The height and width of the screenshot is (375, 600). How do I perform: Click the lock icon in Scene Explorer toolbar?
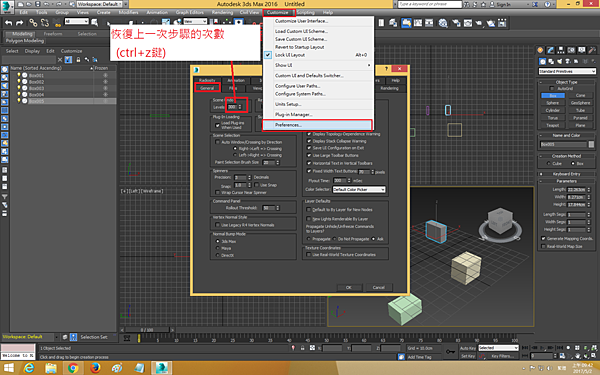click(x=78, y=60)
